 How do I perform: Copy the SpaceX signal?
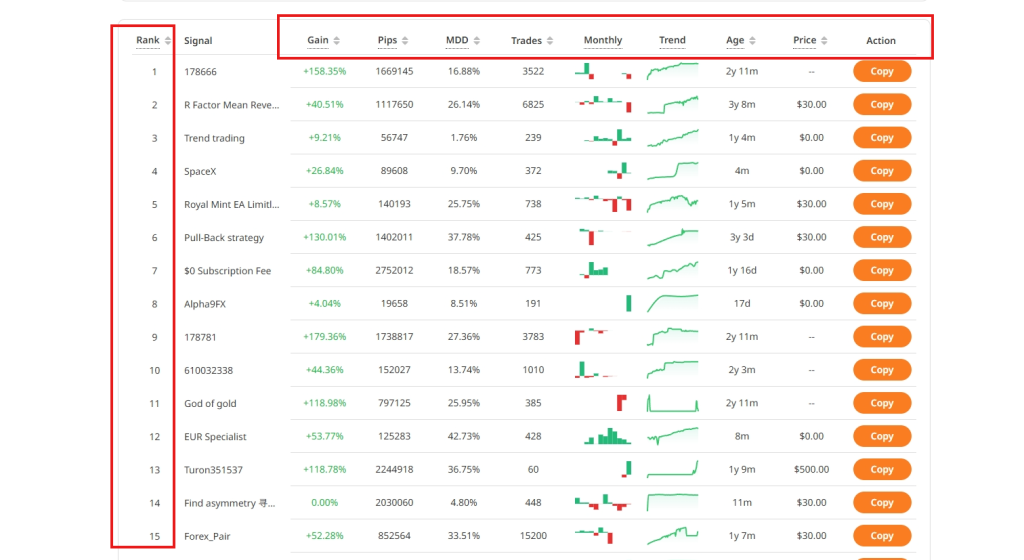click(881, 171)
